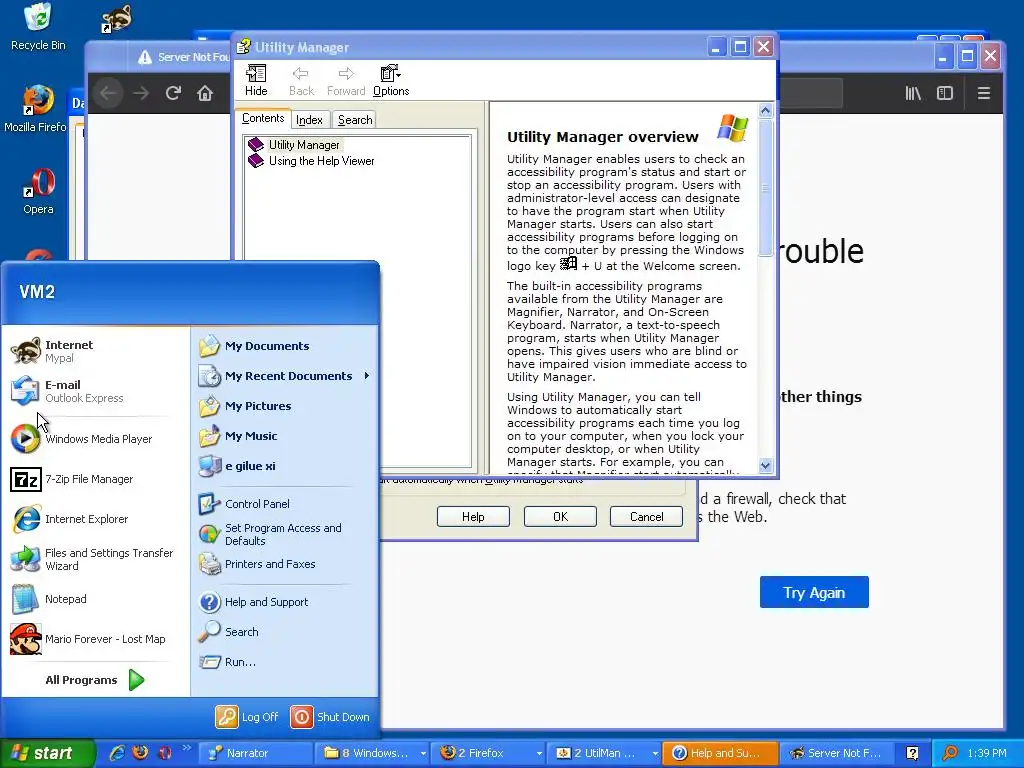Switch to the Contents tab
The width and height of the screenshot is (1024, 768).
click(263, 118)
